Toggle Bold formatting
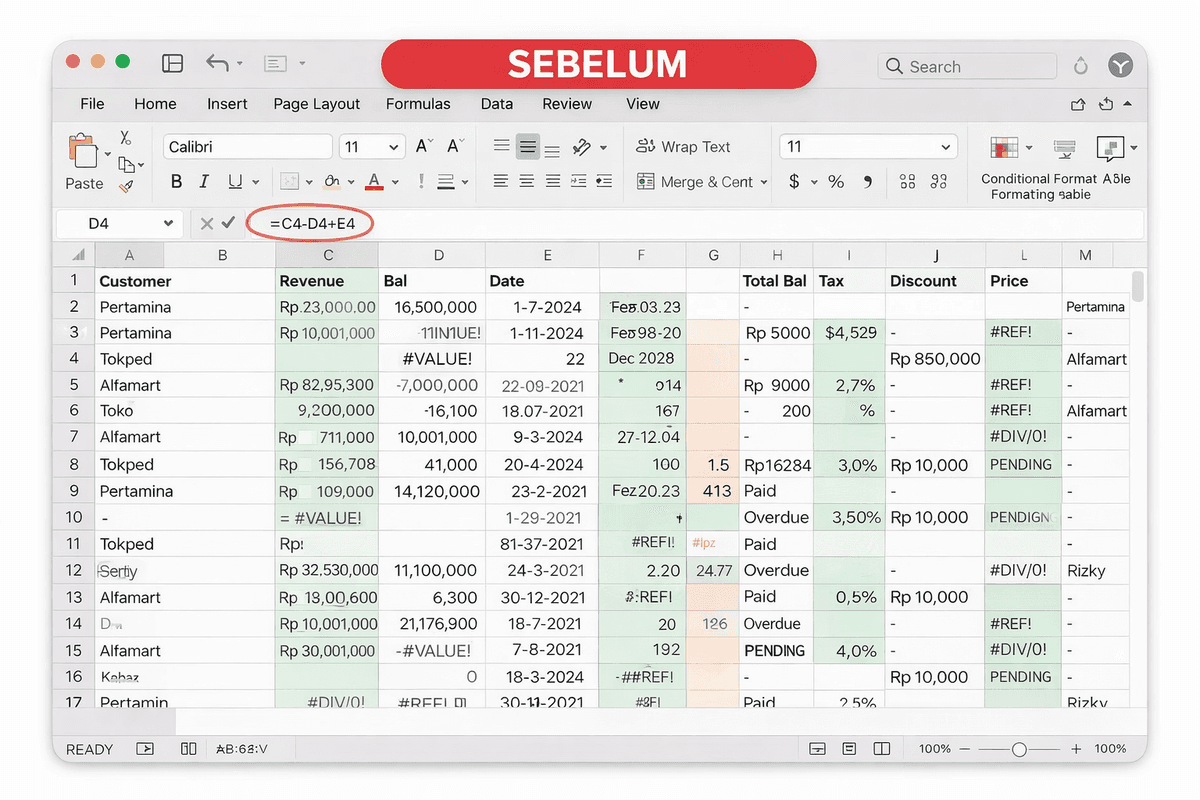 176,181
